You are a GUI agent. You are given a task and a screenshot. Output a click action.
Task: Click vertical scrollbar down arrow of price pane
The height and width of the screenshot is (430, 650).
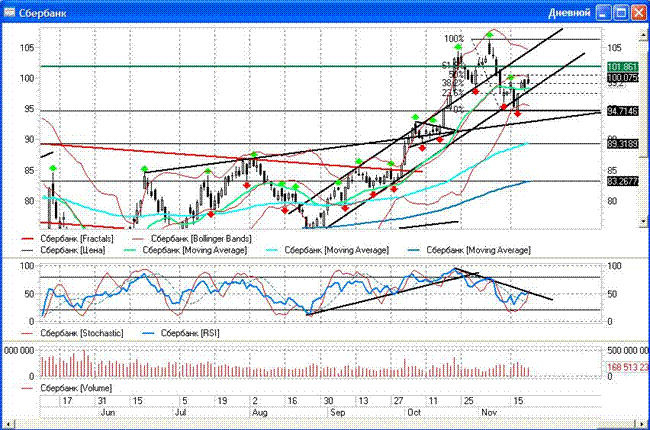coord(644,221)
